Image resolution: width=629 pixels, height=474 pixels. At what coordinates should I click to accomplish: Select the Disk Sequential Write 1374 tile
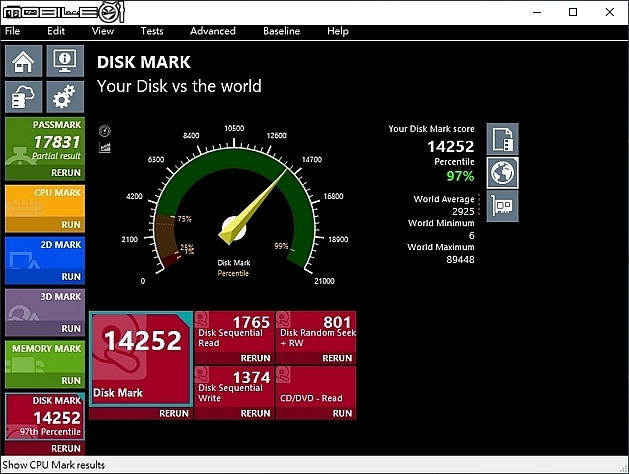tap(234, 387)
